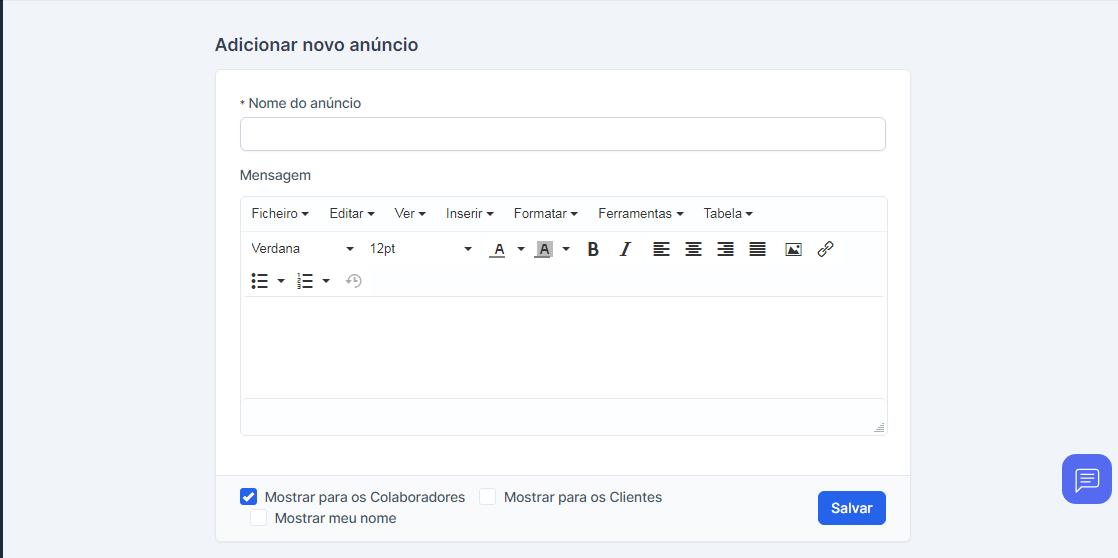Check the Mostrar meu nome box

click(x=259, y=518)
